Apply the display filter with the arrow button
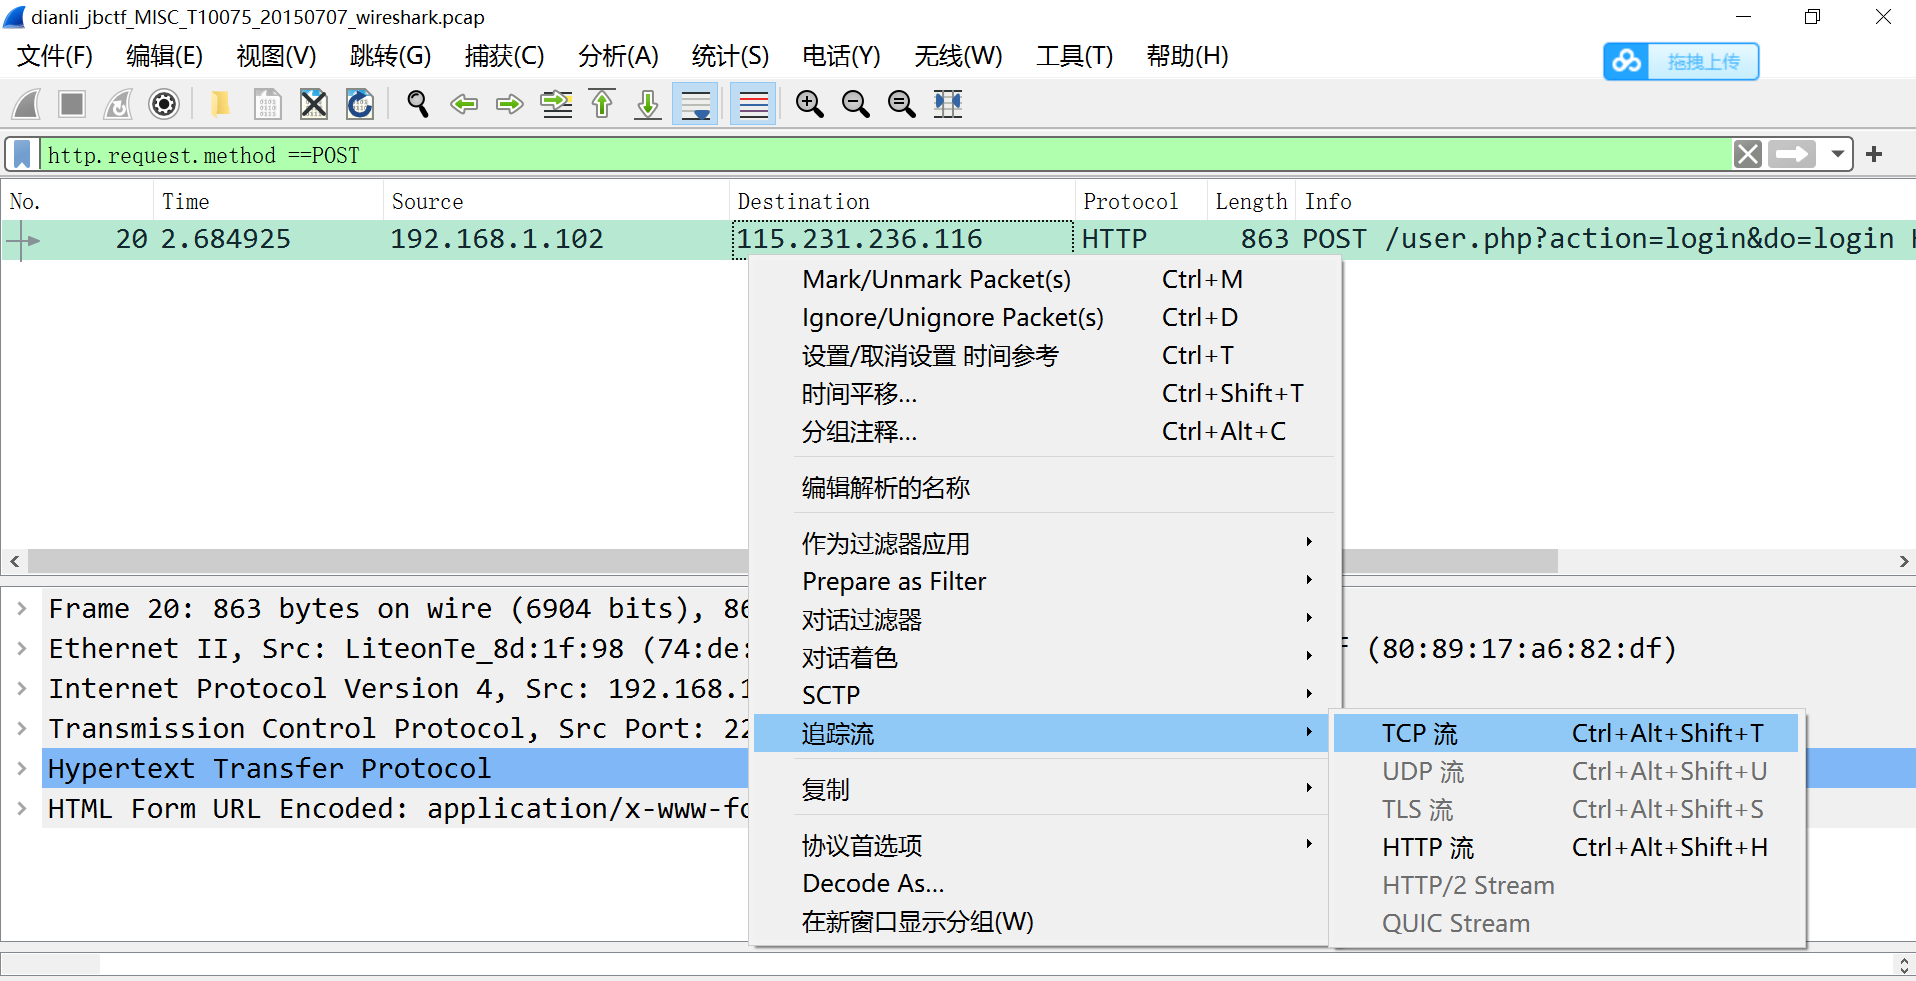 coord(1791,155)
